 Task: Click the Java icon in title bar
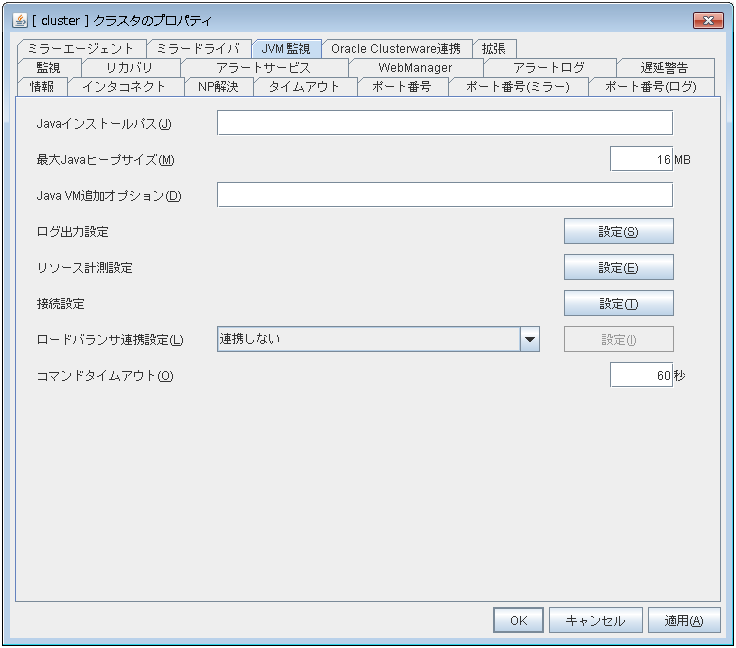(19, 20)
